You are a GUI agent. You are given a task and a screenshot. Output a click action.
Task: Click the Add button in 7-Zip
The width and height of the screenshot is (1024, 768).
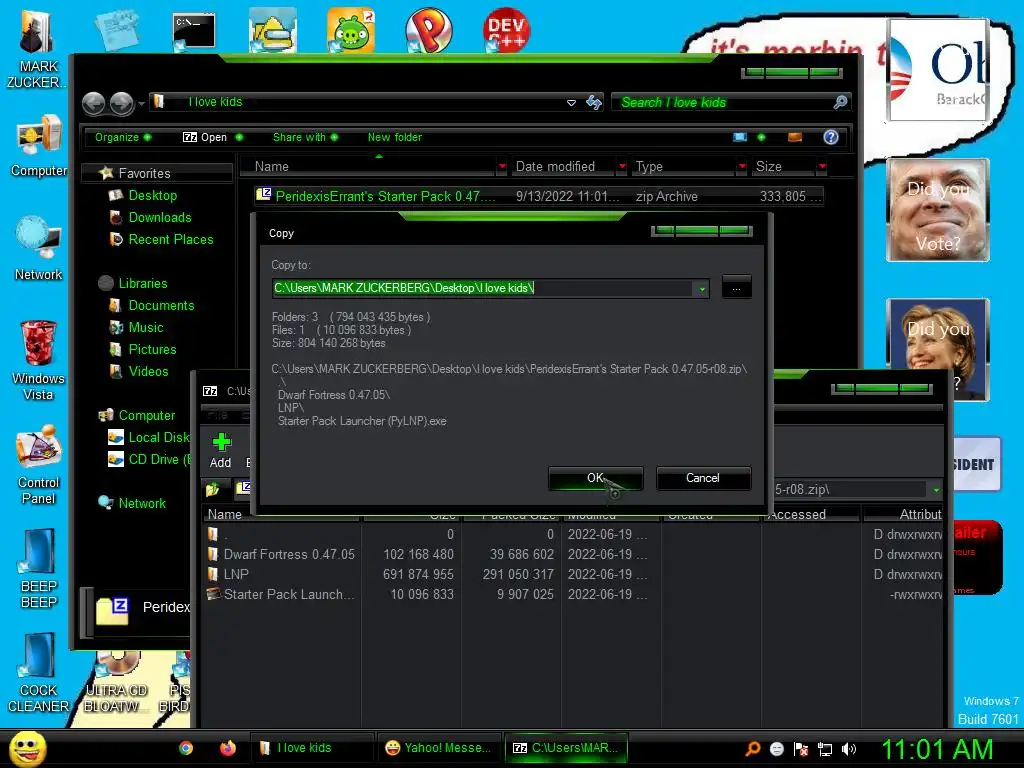(221, 451)
